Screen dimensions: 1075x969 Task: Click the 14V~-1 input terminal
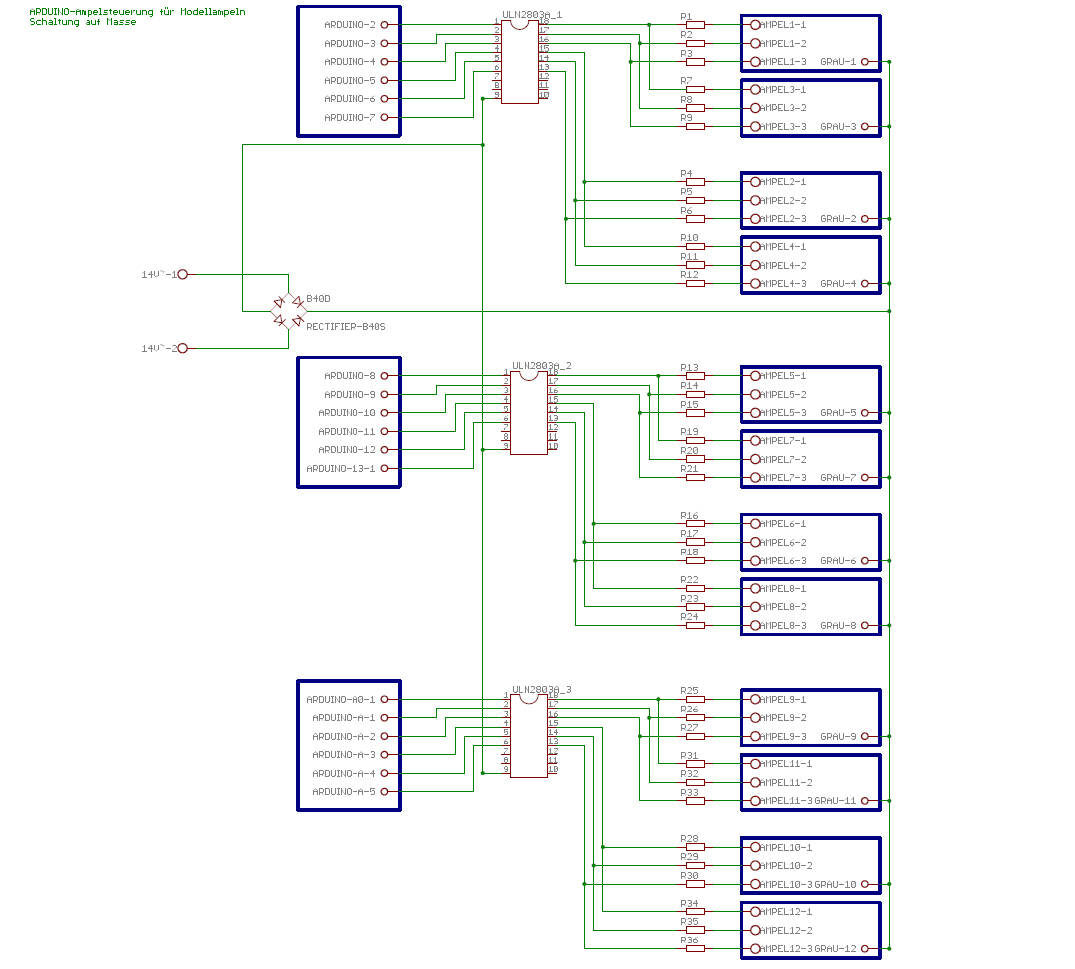coord(182,274)
